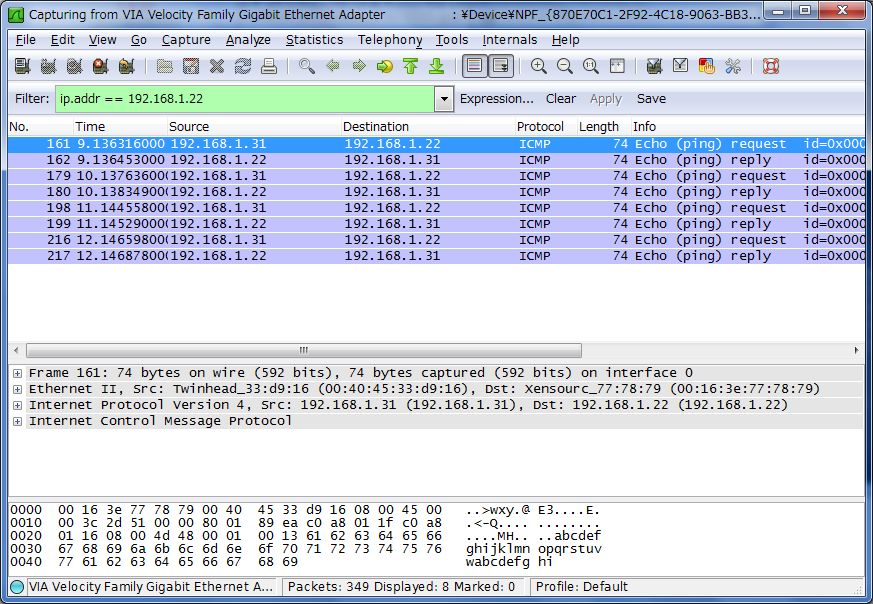Screen dimensions: 873x604
Task: Stop the running live capture
Action: coord(101,66)
